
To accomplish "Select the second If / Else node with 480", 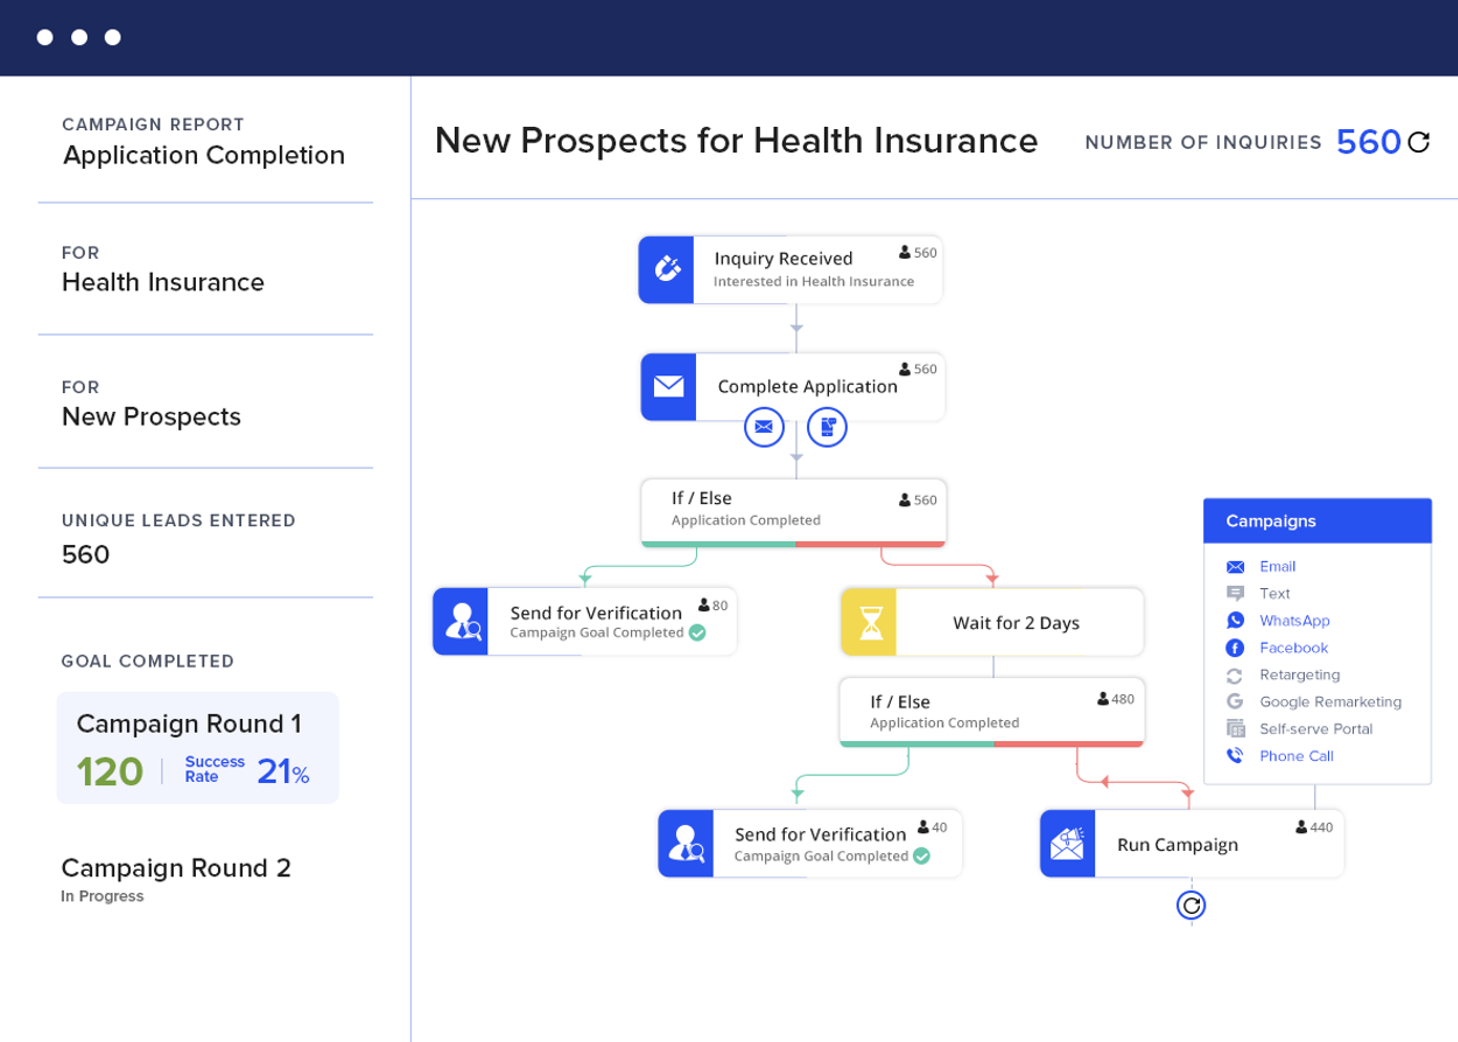I will coord(991,711).
